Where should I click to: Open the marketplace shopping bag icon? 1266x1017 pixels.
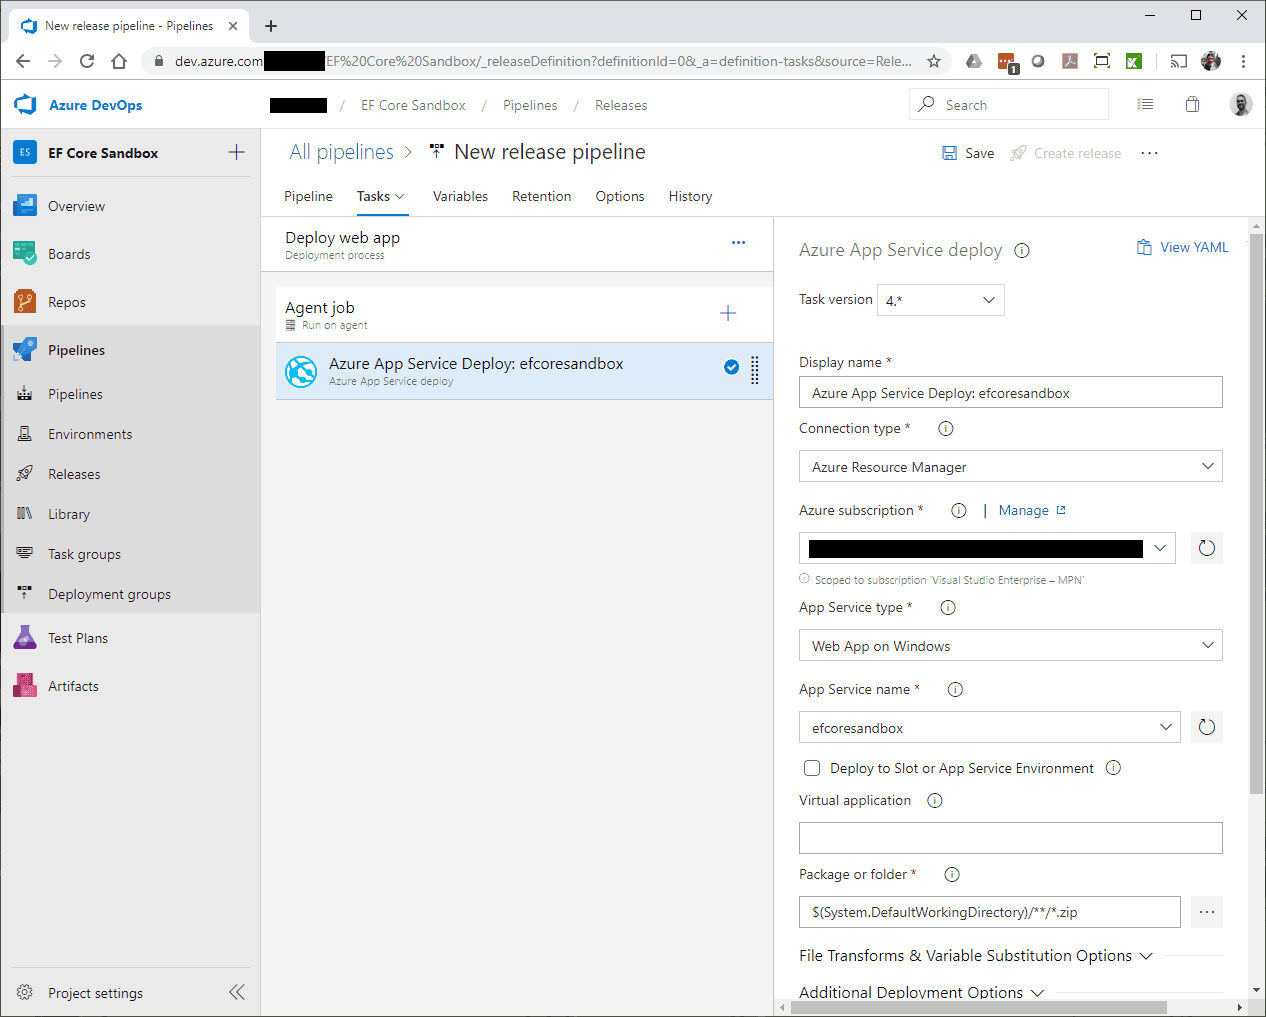point(1192,105)
